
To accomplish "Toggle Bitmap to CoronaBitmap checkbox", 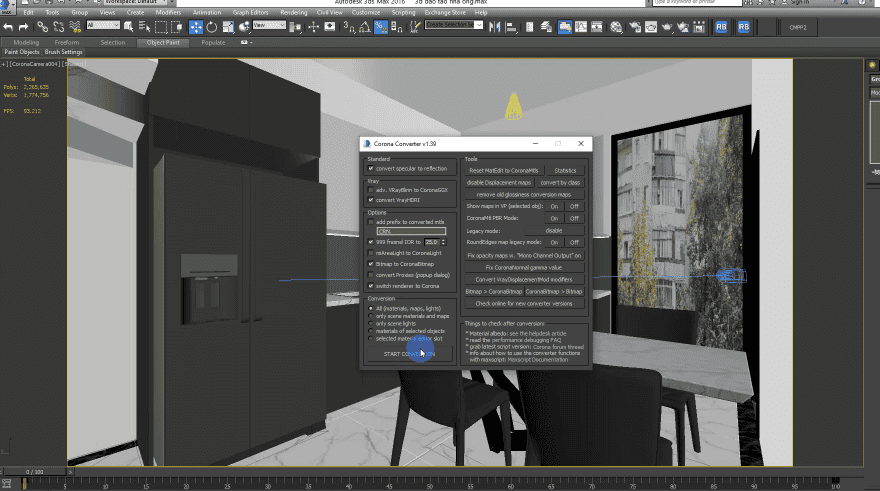I will click(370, 264).
